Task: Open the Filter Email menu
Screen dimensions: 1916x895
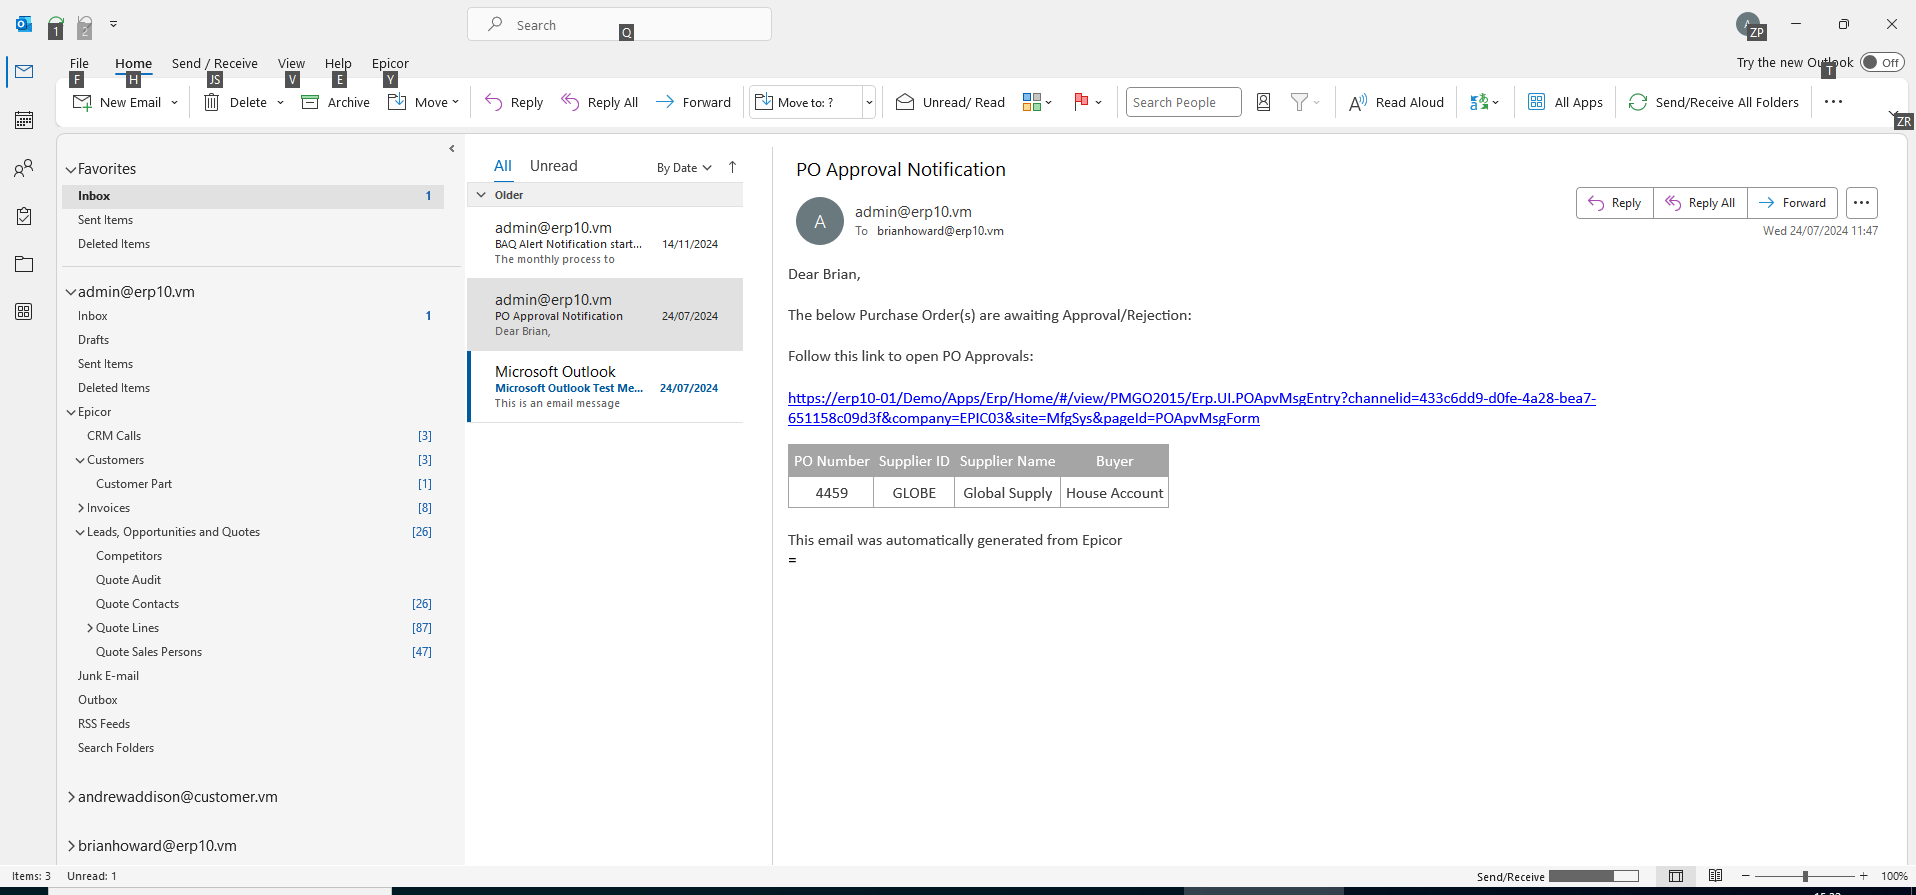Action: tap(1305, 102)
